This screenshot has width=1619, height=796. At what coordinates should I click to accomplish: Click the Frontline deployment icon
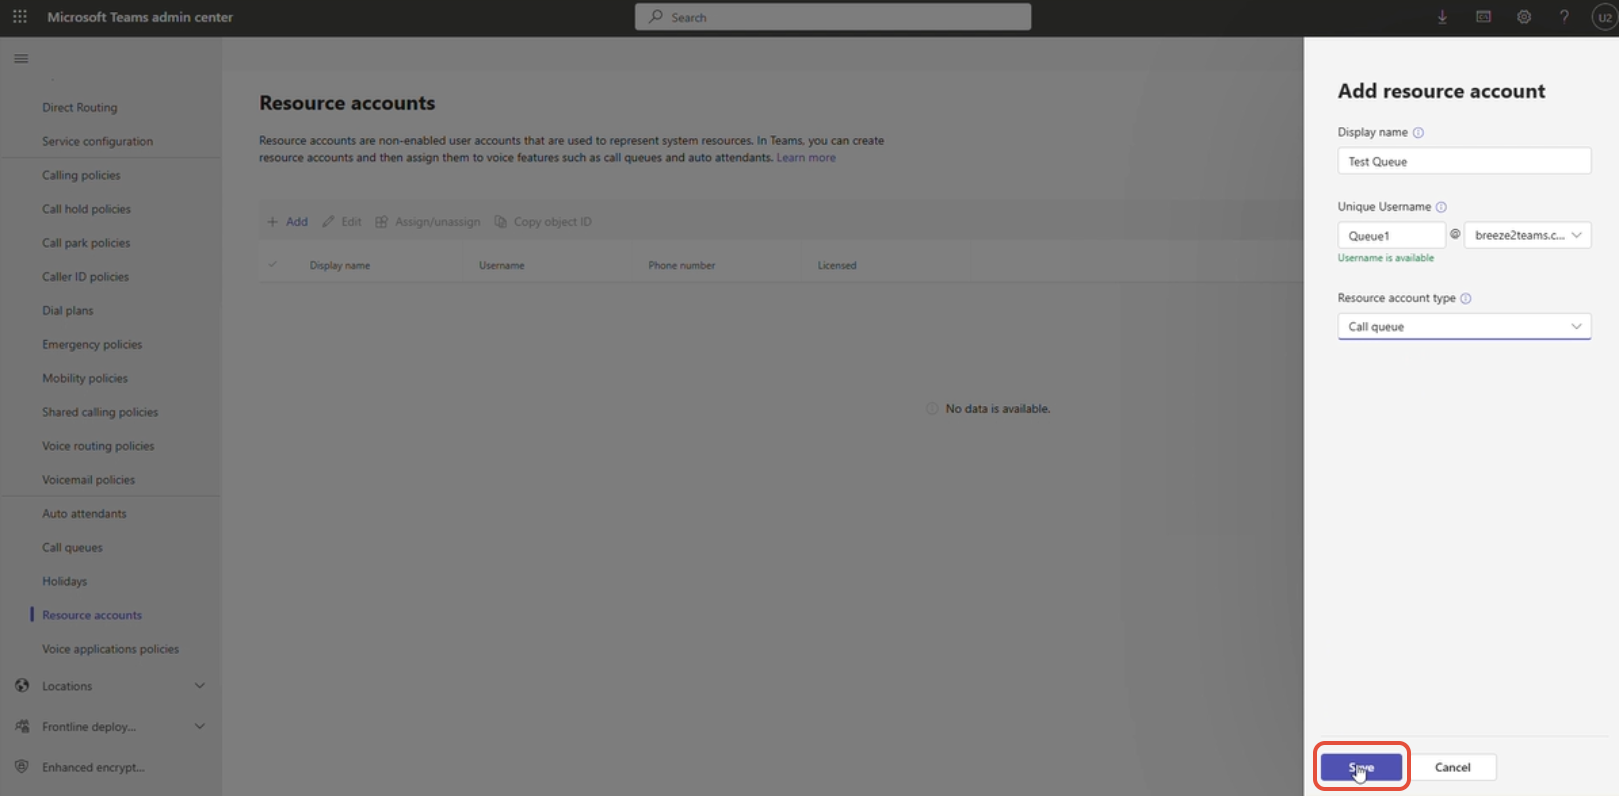(22, 727)
